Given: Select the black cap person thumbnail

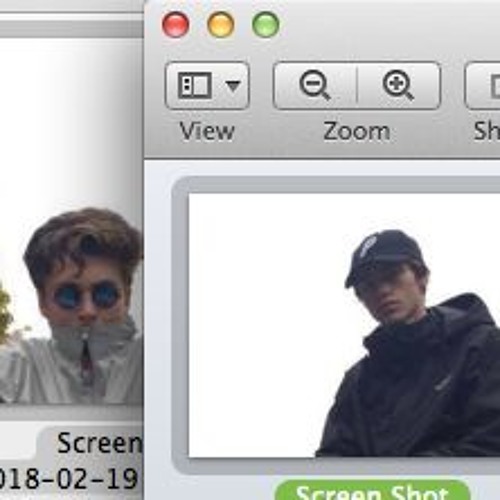Looking at the screenshot, I should click(x=344, y=325).
